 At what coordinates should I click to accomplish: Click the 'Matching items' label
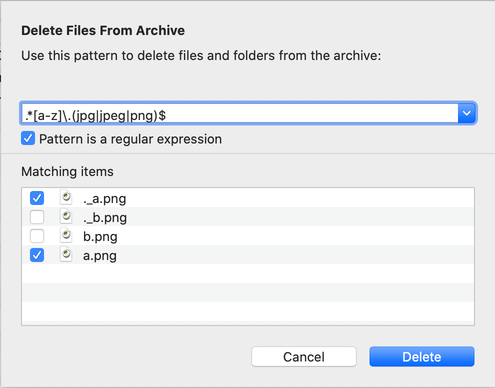tap(67, 172)
